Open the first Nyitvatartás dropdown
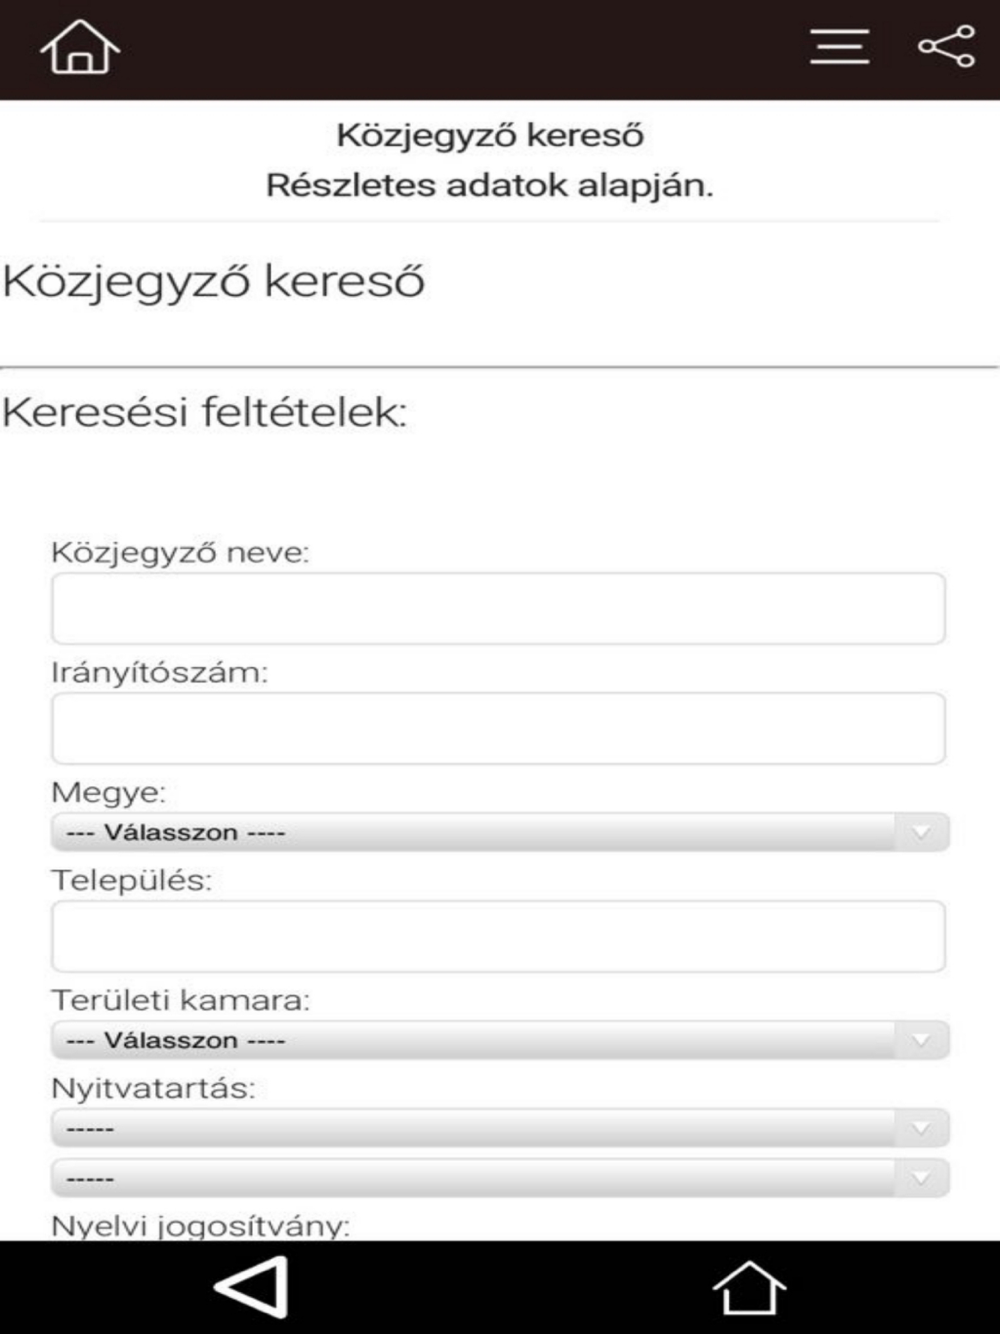Viewport: 1000px width, 1334px height. pyautogui.click(x=498, y=1129)
